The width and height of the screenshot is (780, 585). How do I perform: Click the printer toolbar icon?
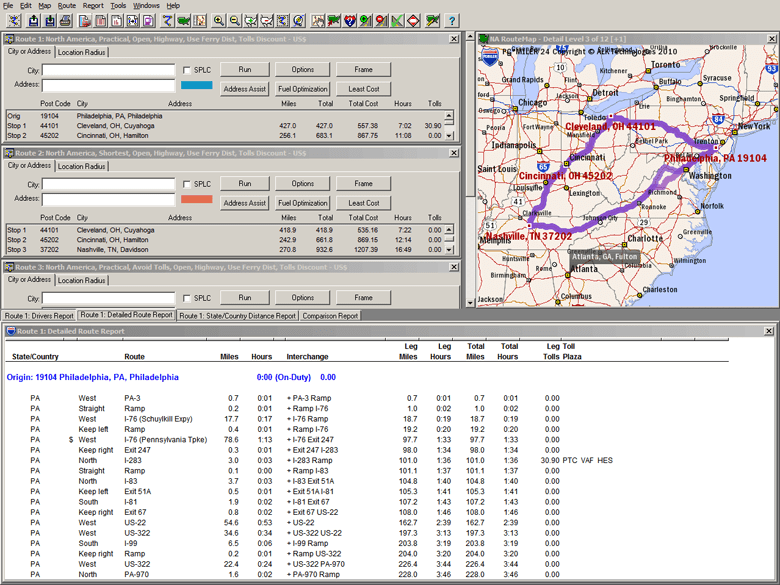[x=65, y=20]
